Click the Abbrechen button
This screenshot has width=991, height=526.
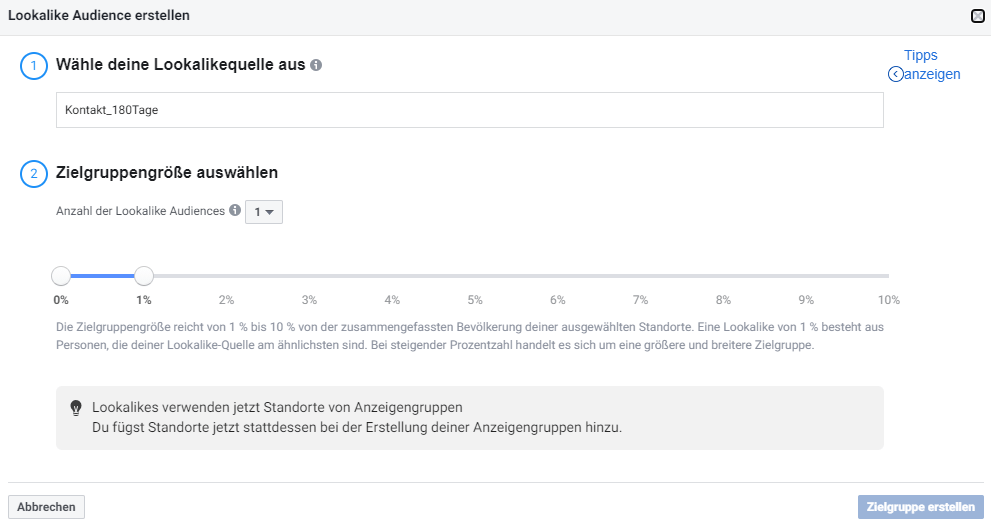pos(46,507)
